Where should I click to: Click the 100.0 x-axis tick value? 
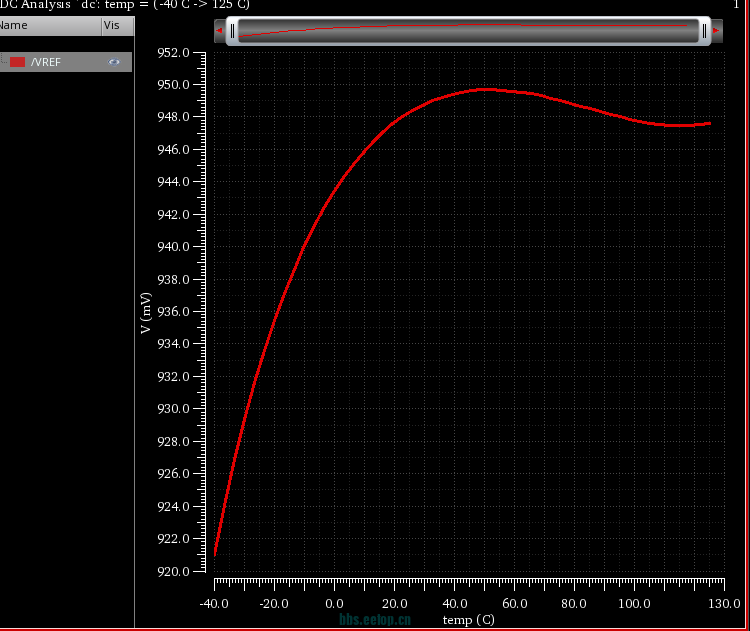pyautogui.click(x=634, y=604)
